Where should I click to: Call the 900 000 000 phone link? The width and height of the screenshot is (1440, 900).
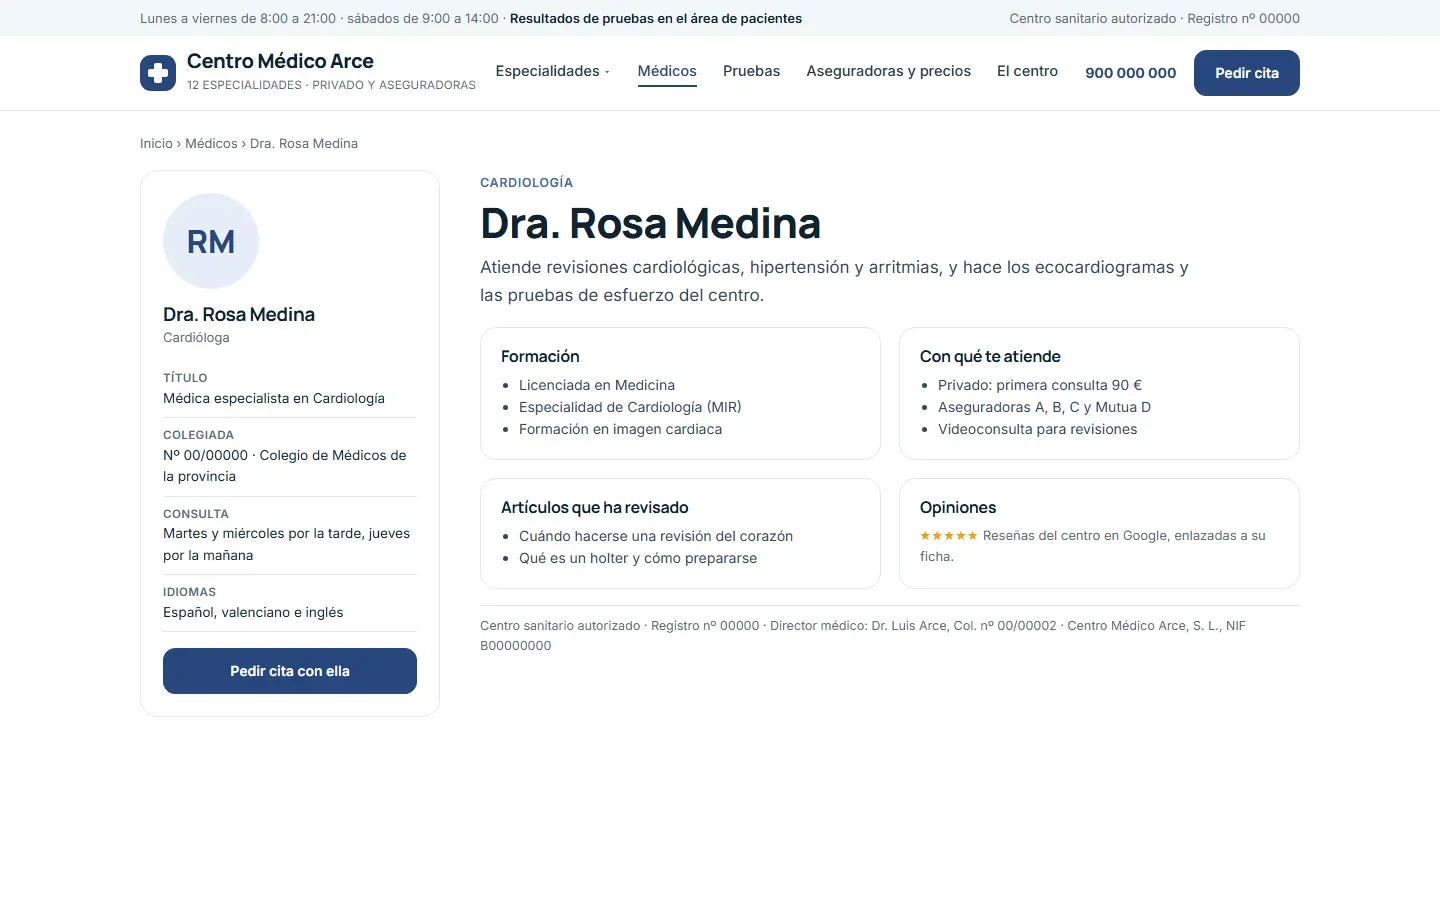point(1131,73)
